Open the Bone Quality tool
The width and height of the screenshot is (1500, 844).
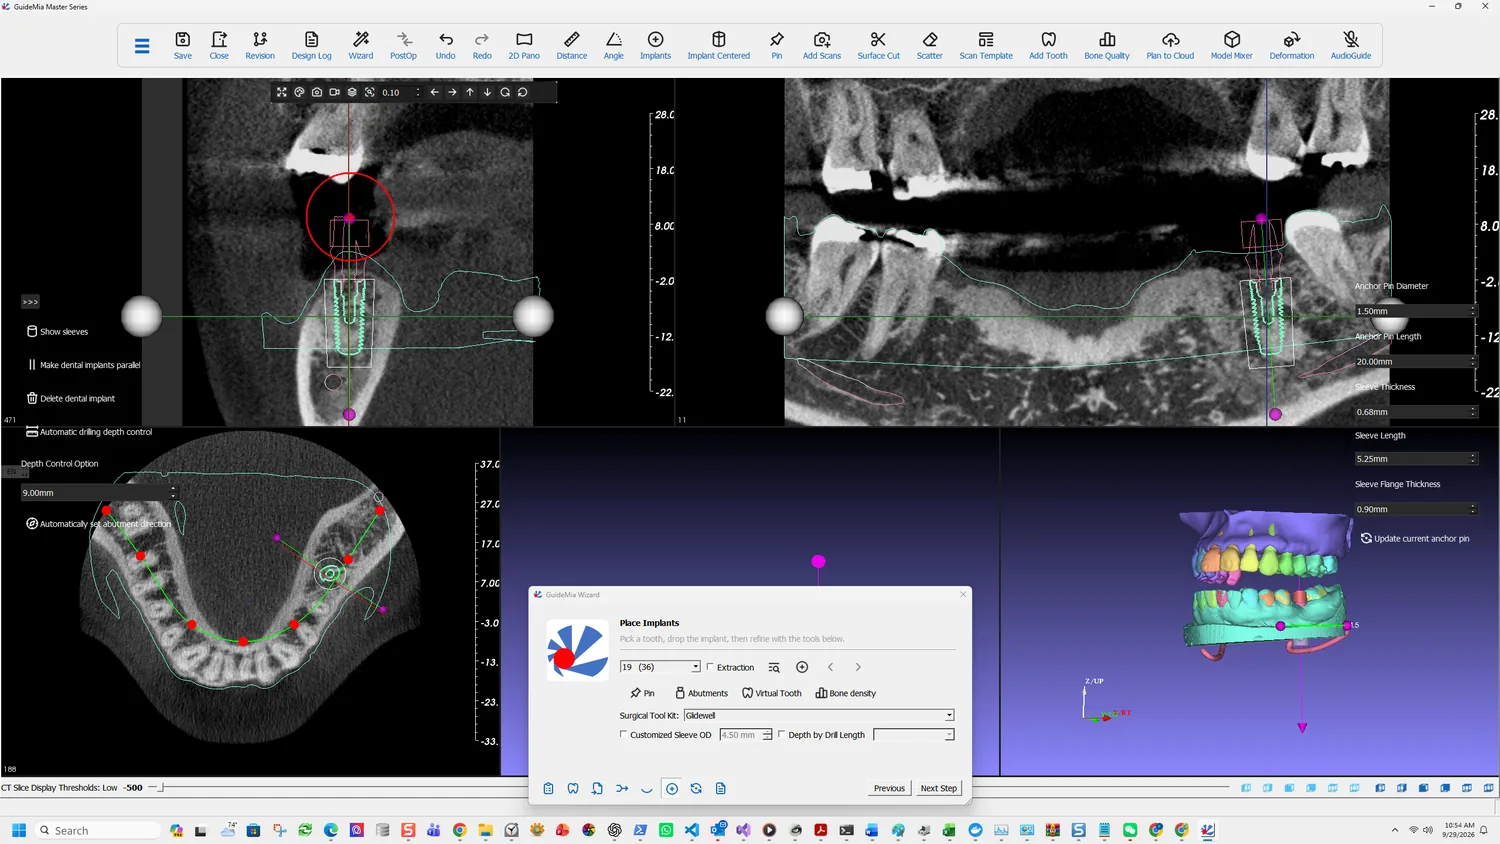pos(1107,45)
